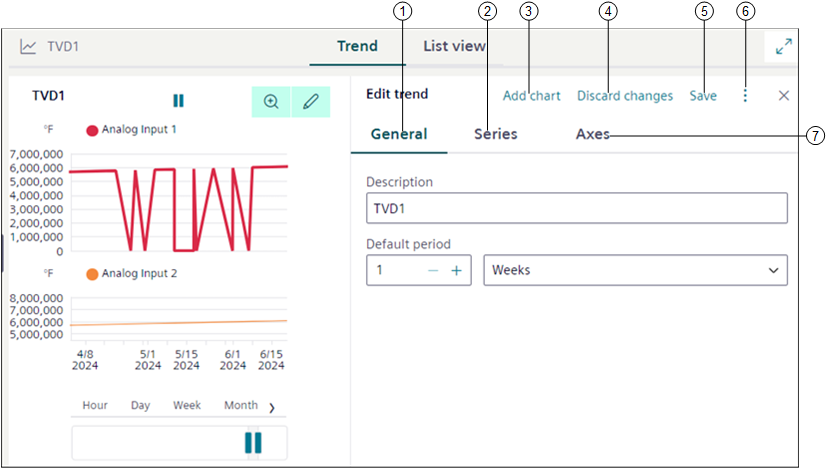Click the pencil edit icon
This screenshot has height=469, width=827.
(311, 101)
